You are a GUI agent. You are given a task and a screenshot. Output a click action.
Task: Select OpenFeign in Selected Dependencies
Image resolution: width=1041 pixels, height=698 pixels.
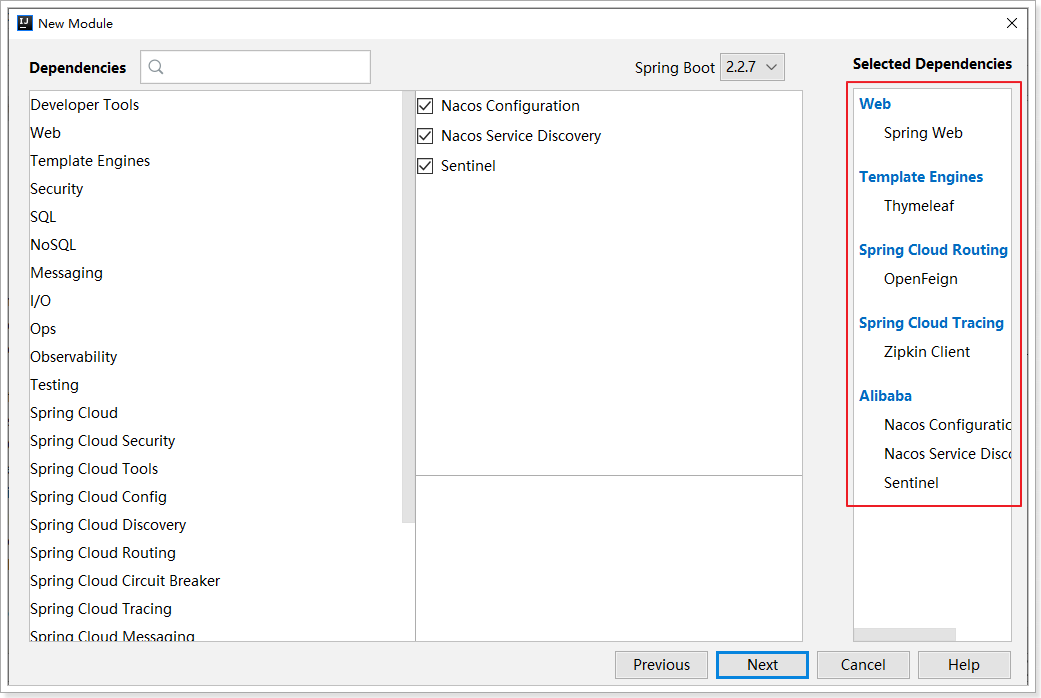(x=920, y=279)
